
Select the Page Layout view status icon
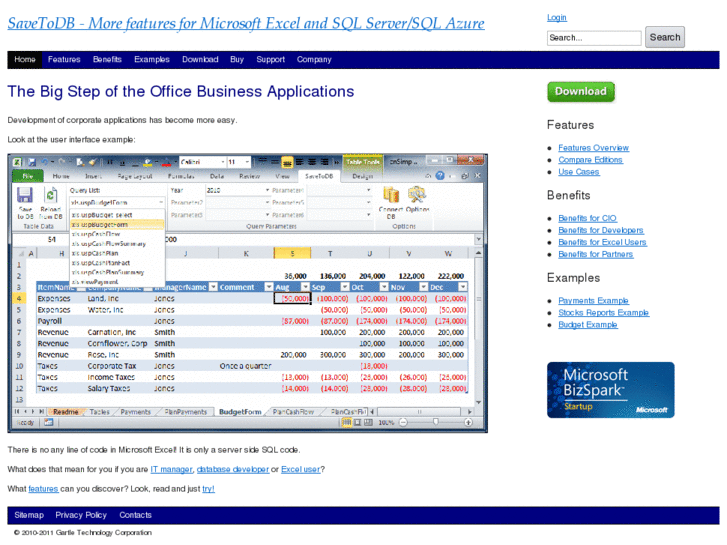click(357, 422)
